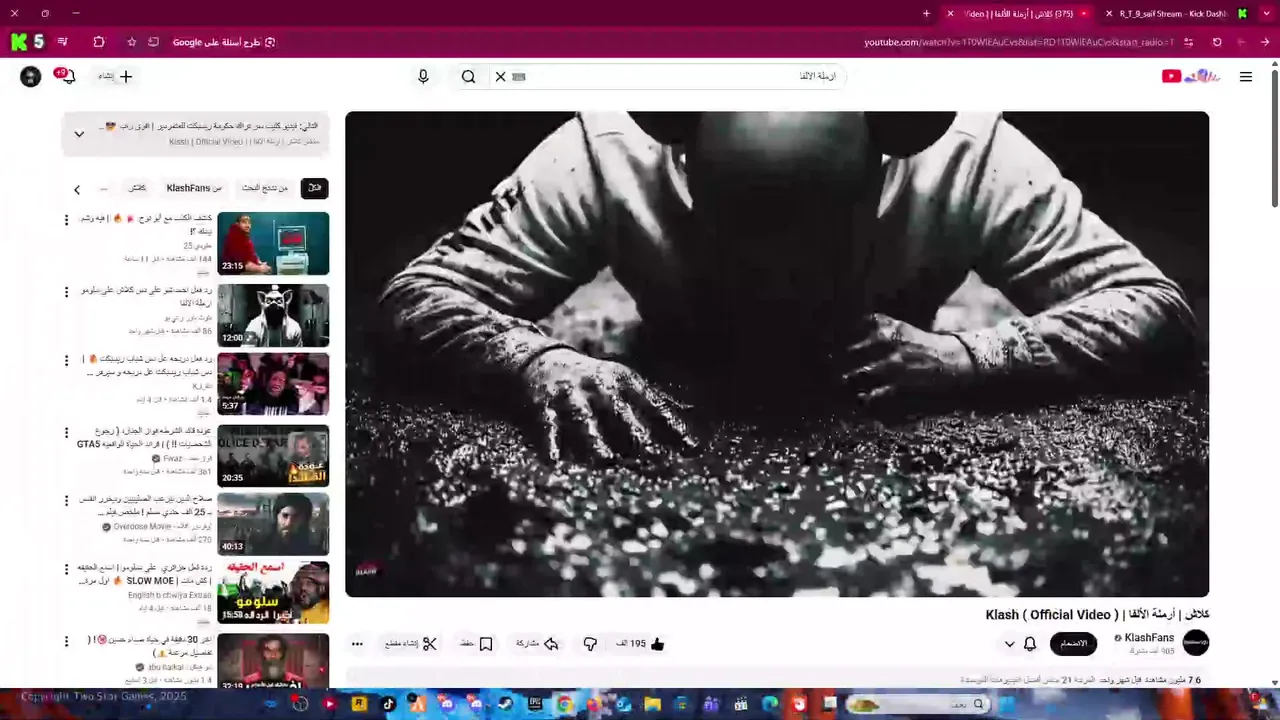Screen dimensions: 1280x720
Task: Click the share arrow button
Action: click(x=537, y=644)
